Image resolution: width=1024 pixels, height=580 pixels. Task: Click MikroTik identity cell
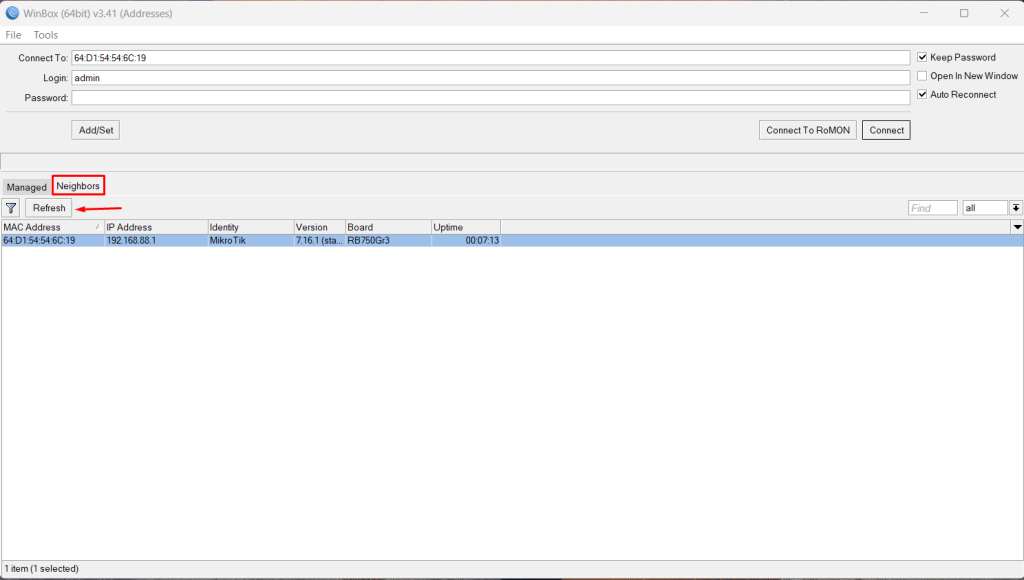[251, 240]
